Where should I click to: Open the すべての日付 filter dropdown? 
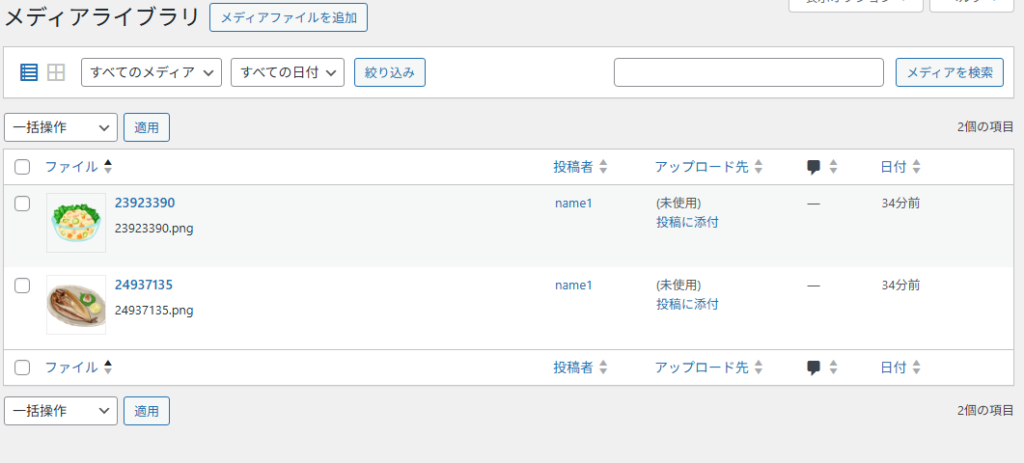coord(287,72)
